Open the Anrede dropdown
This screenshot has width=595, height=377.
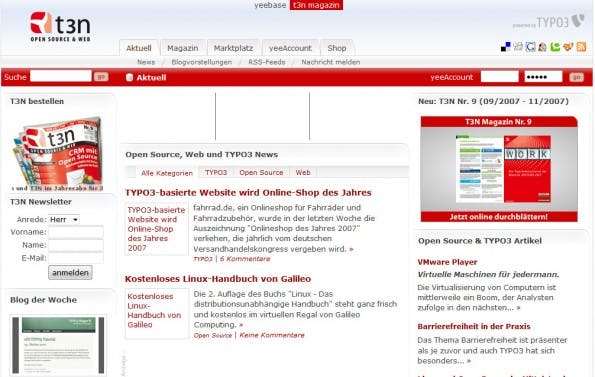click(64, 220)
